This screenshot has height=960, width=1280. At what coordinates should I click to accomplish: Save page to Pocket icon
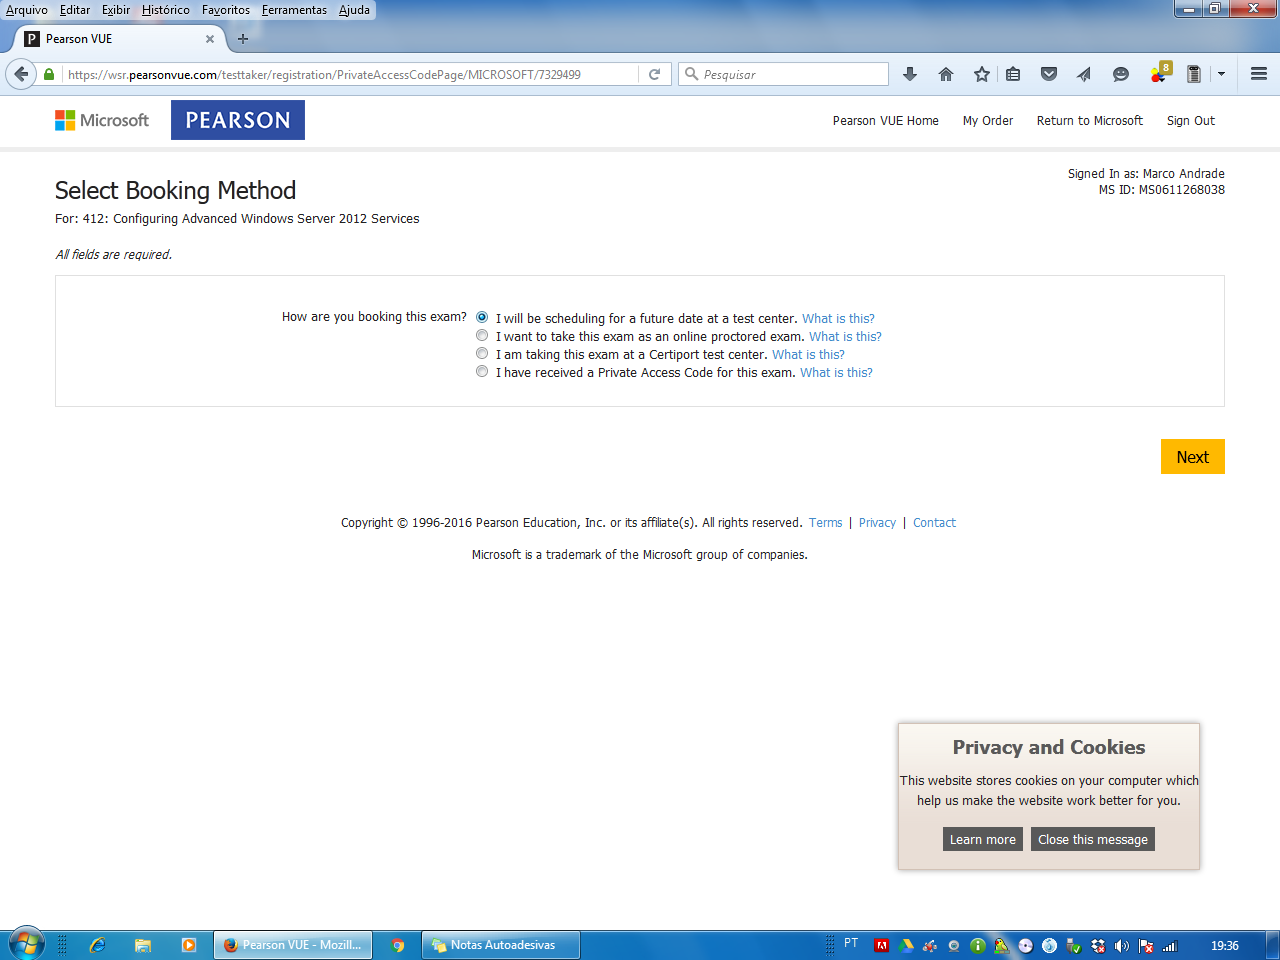tap(1049, 74)
